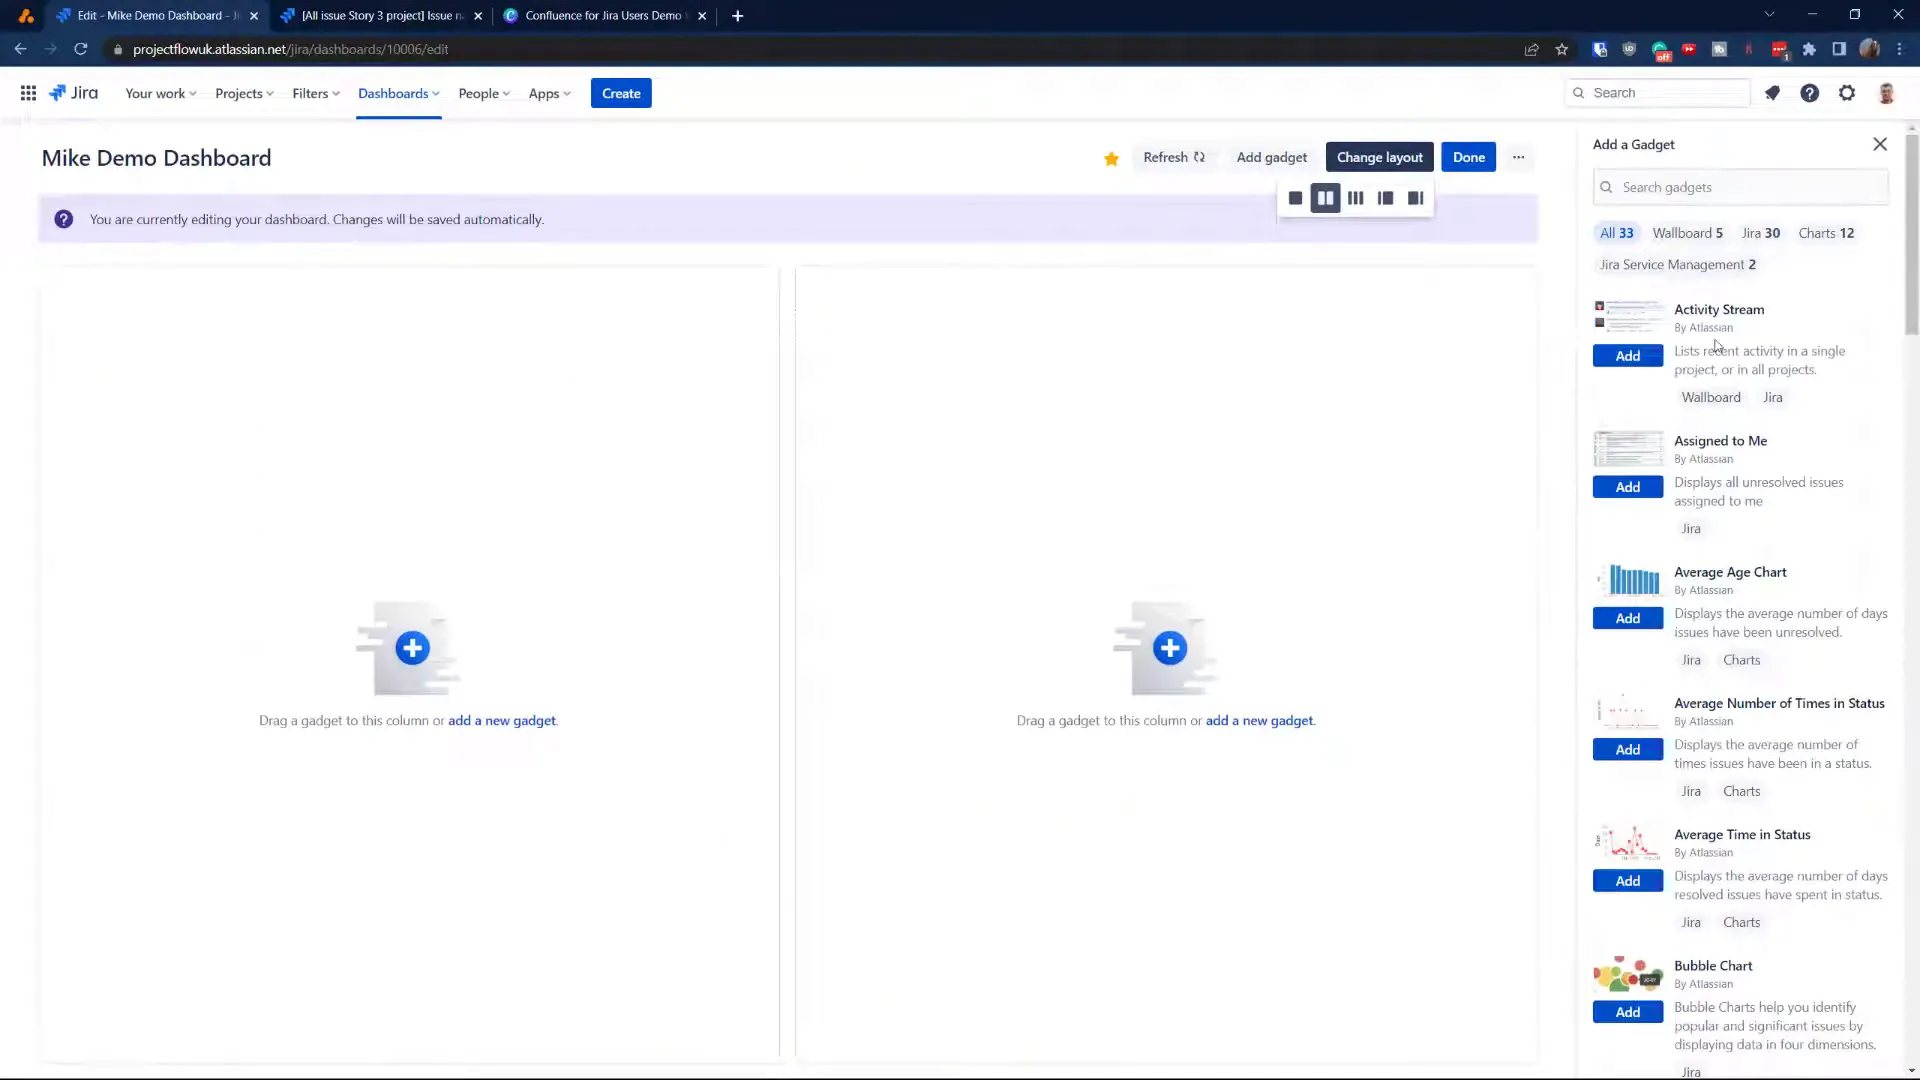This screenshot has width=1920, height=1080.
Task: Add the Bubble Chart gadget
Action: coord(1628,1012)
